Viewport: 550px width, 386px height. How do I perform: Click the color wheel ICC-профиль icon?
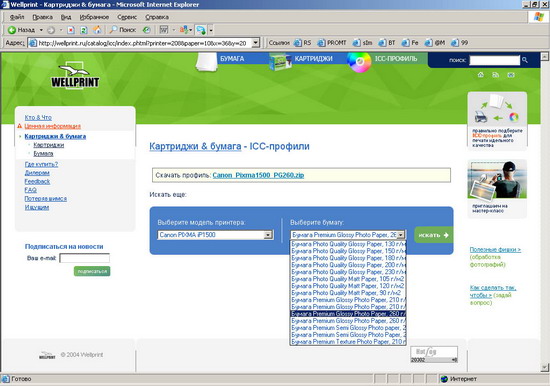[359, 62]
